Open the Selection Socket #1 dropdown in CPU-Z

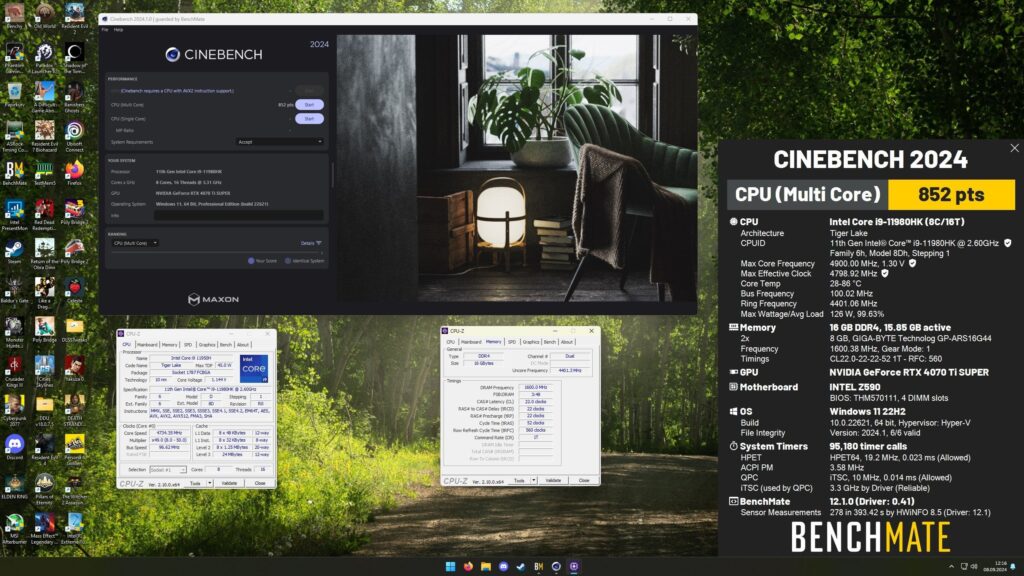[x=167, y=470]
